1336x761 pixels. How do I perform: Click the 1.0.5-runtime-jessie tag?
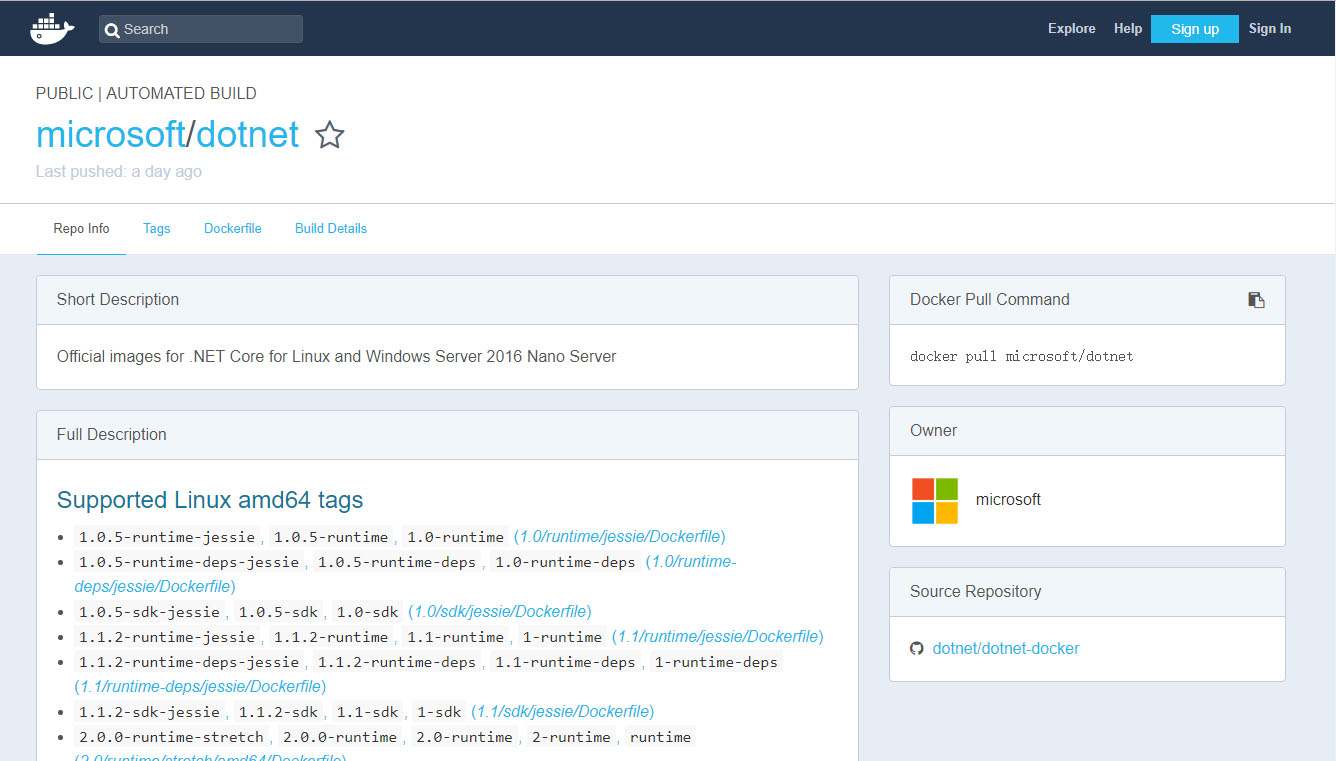pos(167,537)
